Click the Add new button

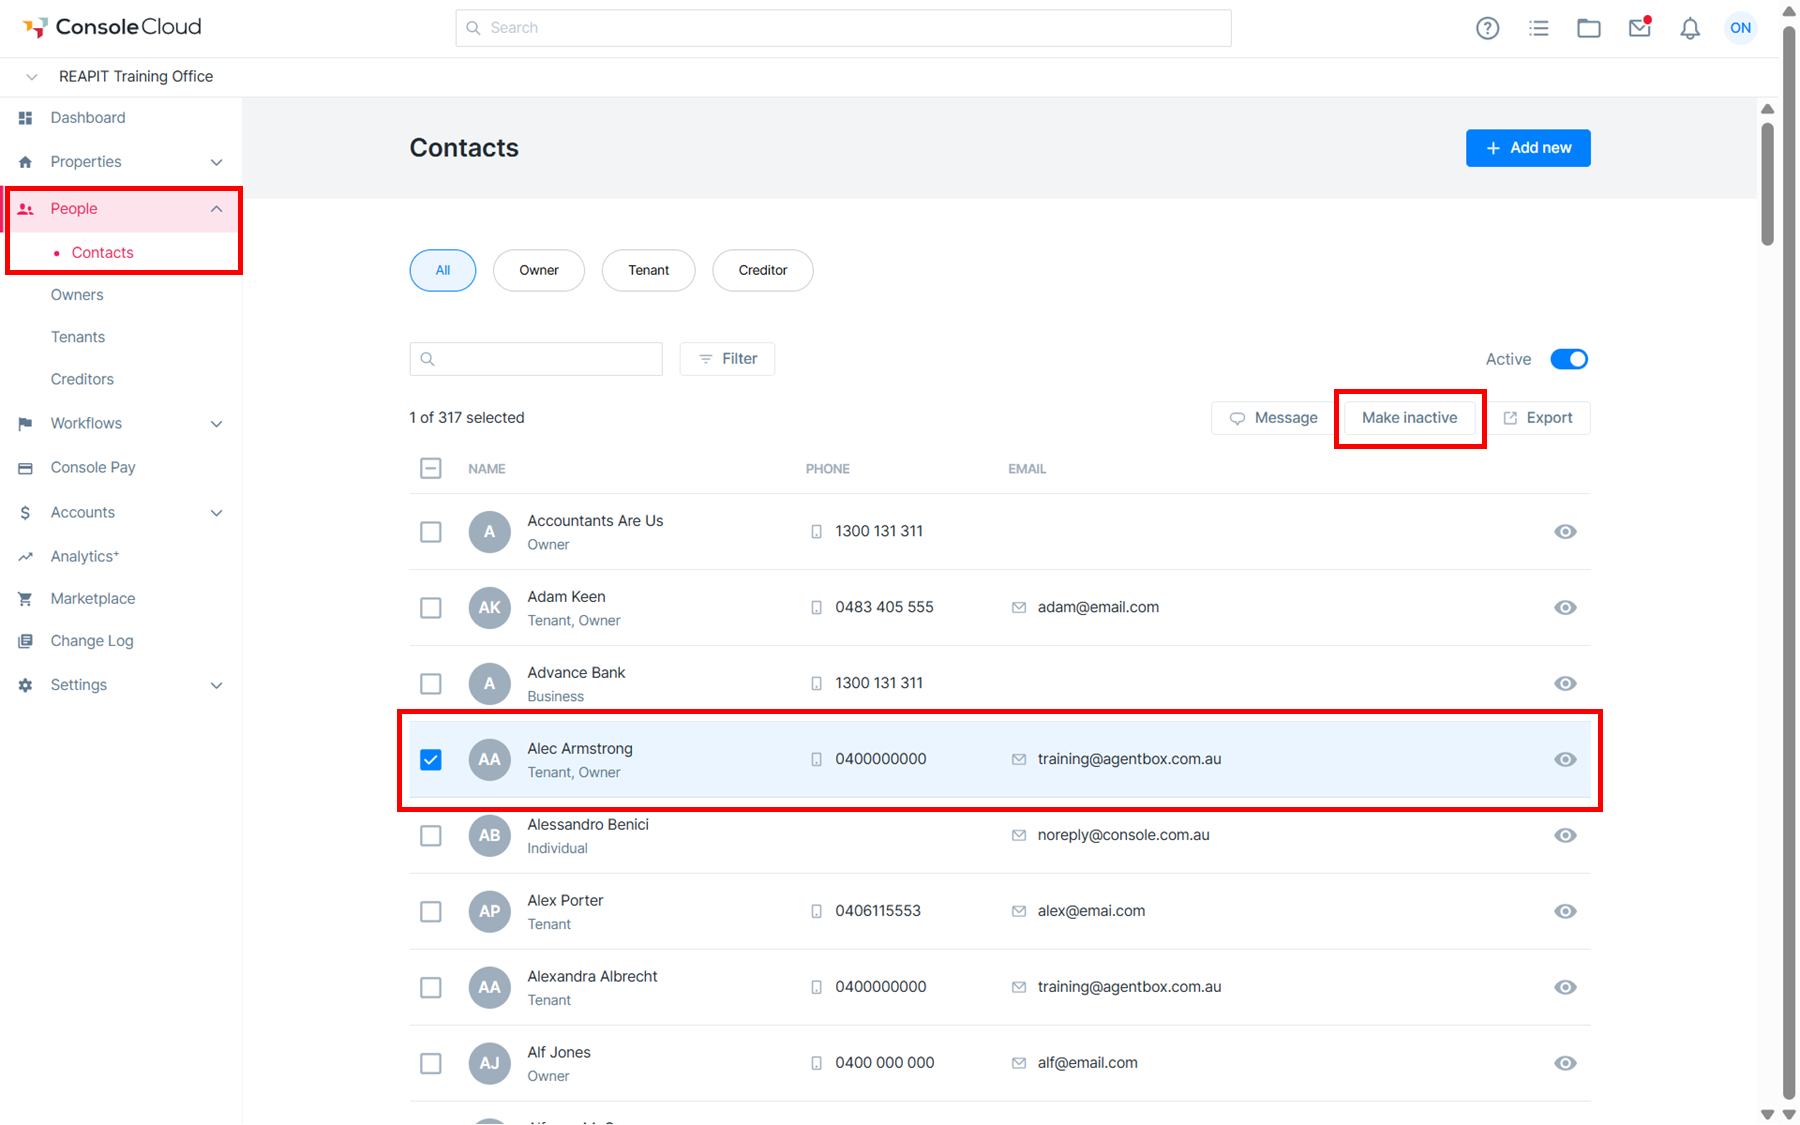coord(1528,148)
